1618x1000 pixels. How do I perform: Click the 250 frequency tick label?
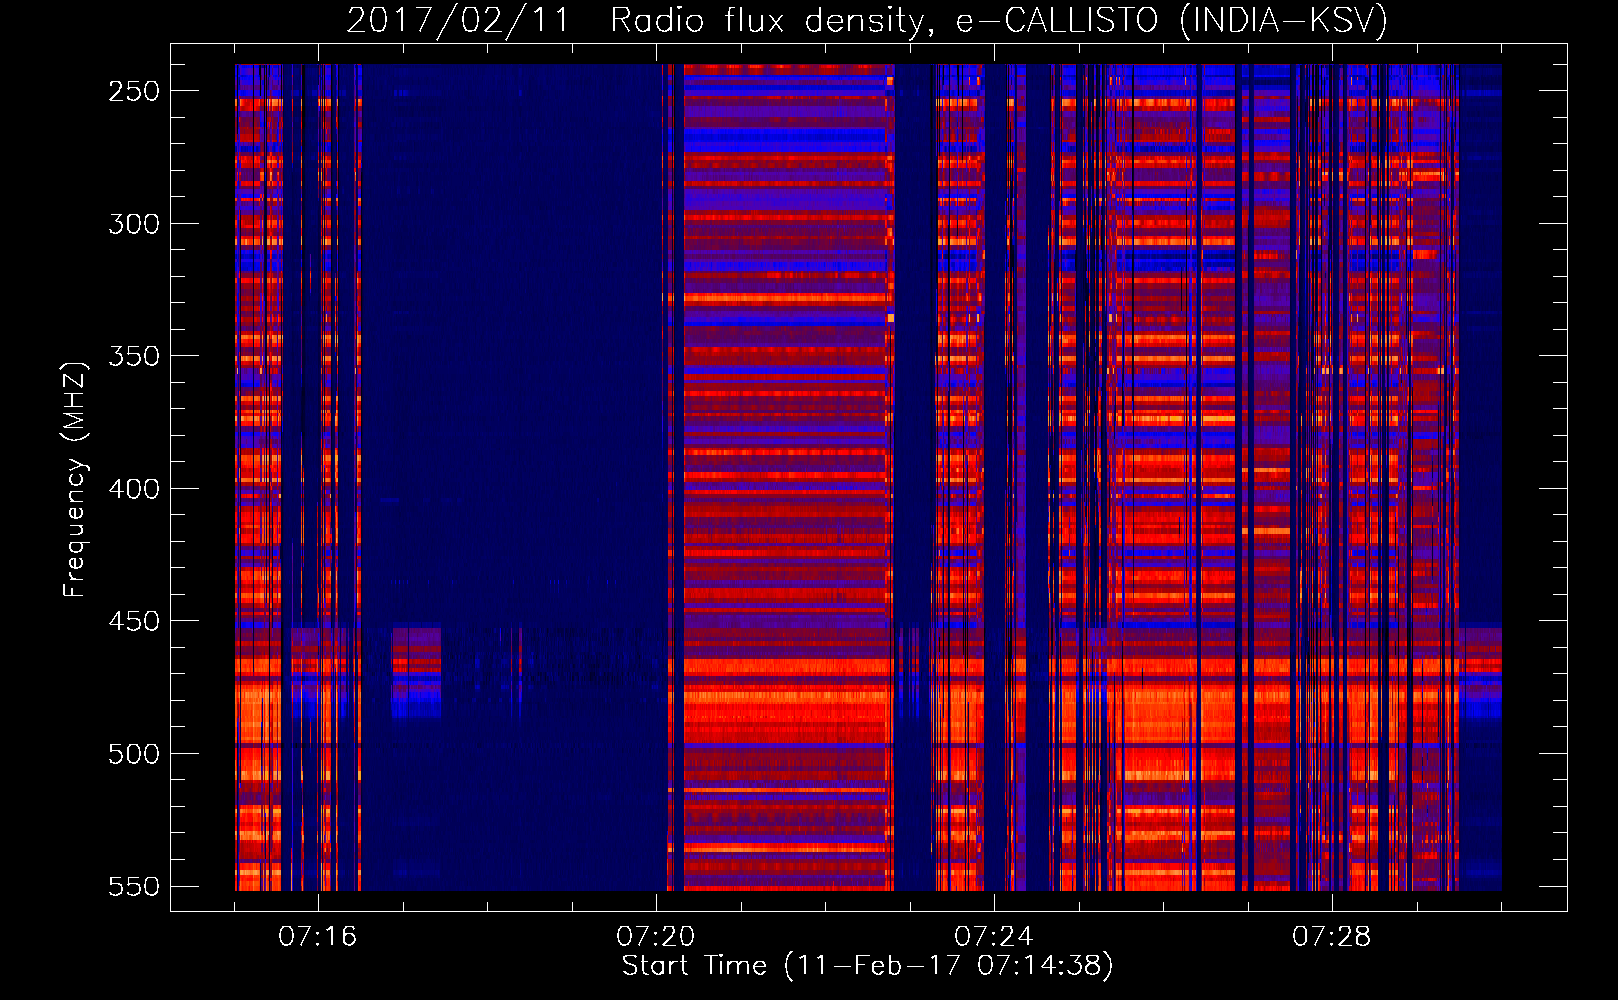point(134,91)
